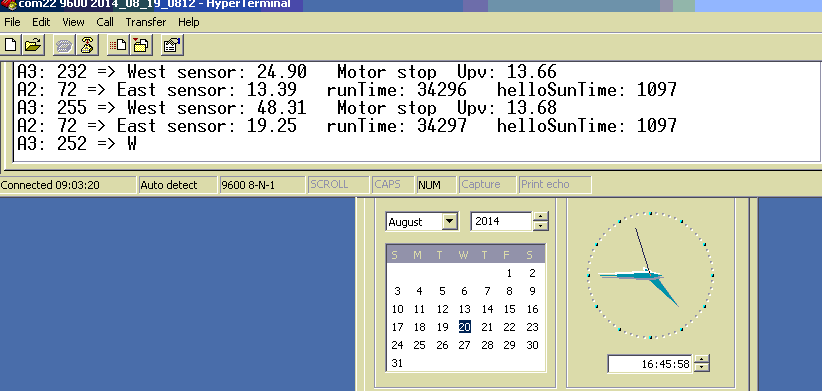Decrease the time with down arrow
Image resolution: width=822 pixels, height=391 pixels.
tap(701, 368)
